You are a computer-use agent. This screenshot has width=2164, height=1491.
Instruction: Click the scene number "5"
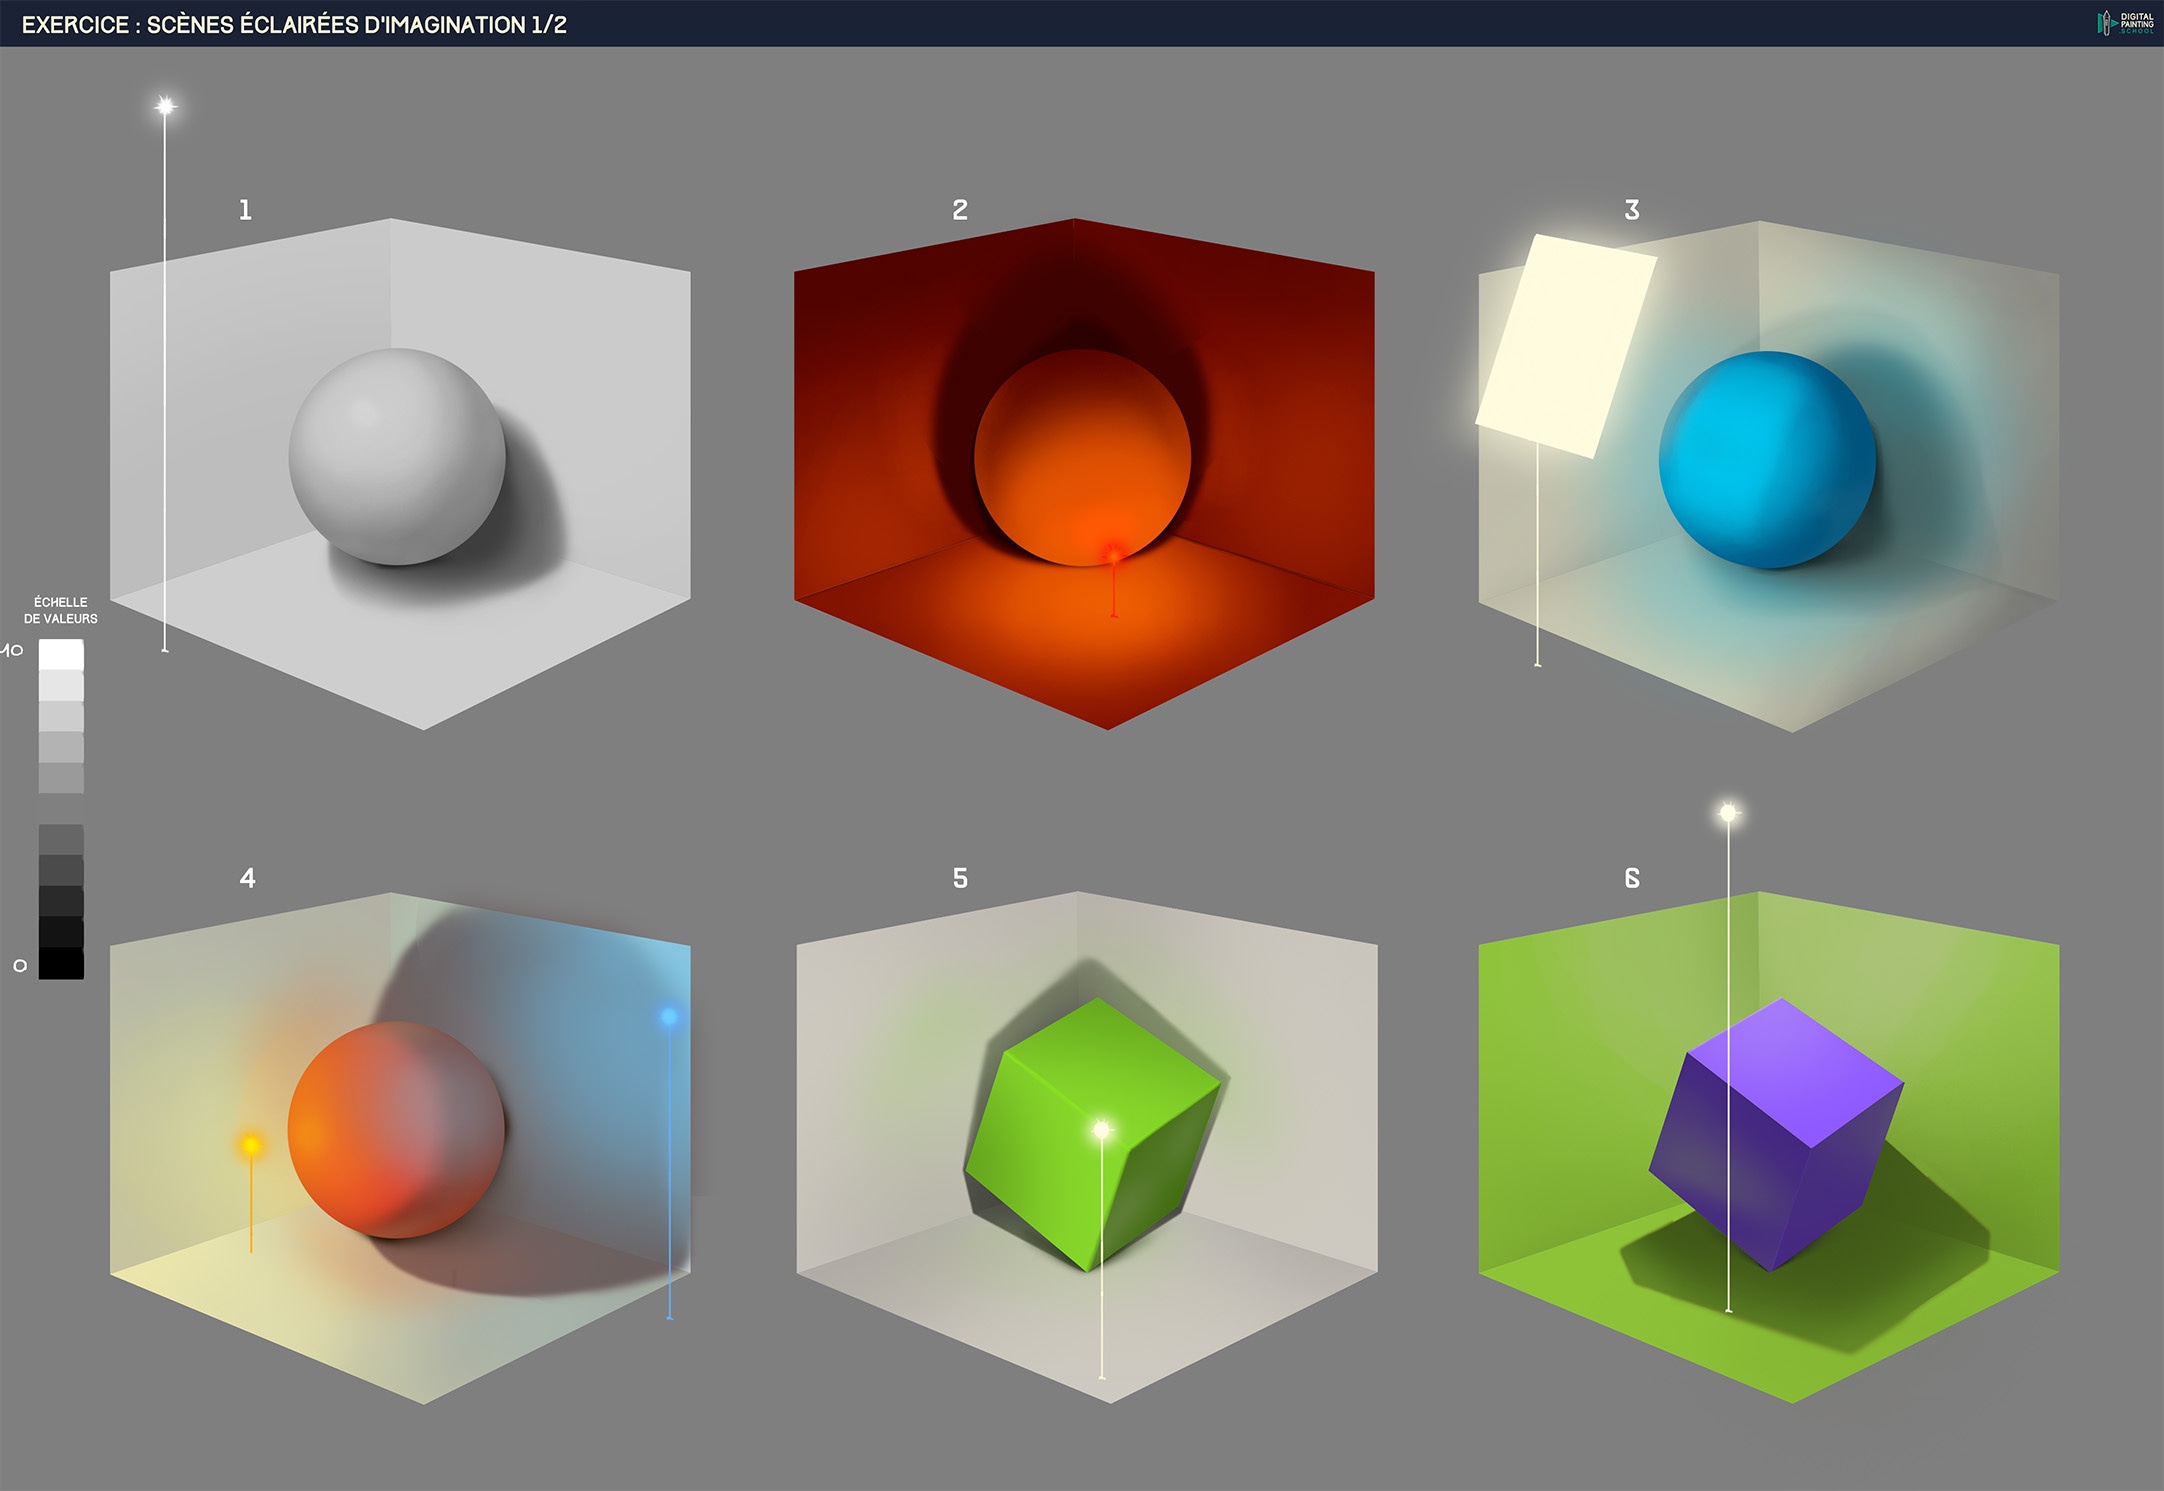(960, 878)
